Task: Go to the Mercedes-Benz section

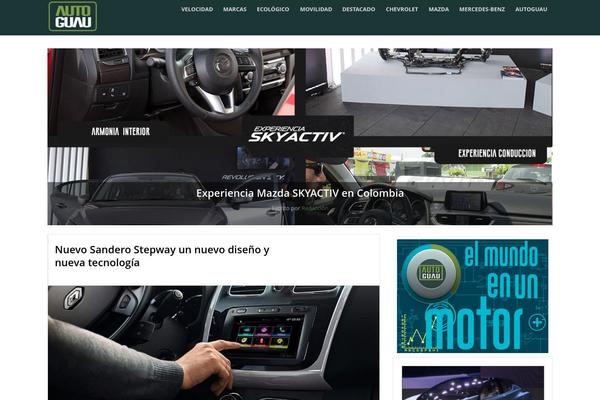Action: click(482, 9)
